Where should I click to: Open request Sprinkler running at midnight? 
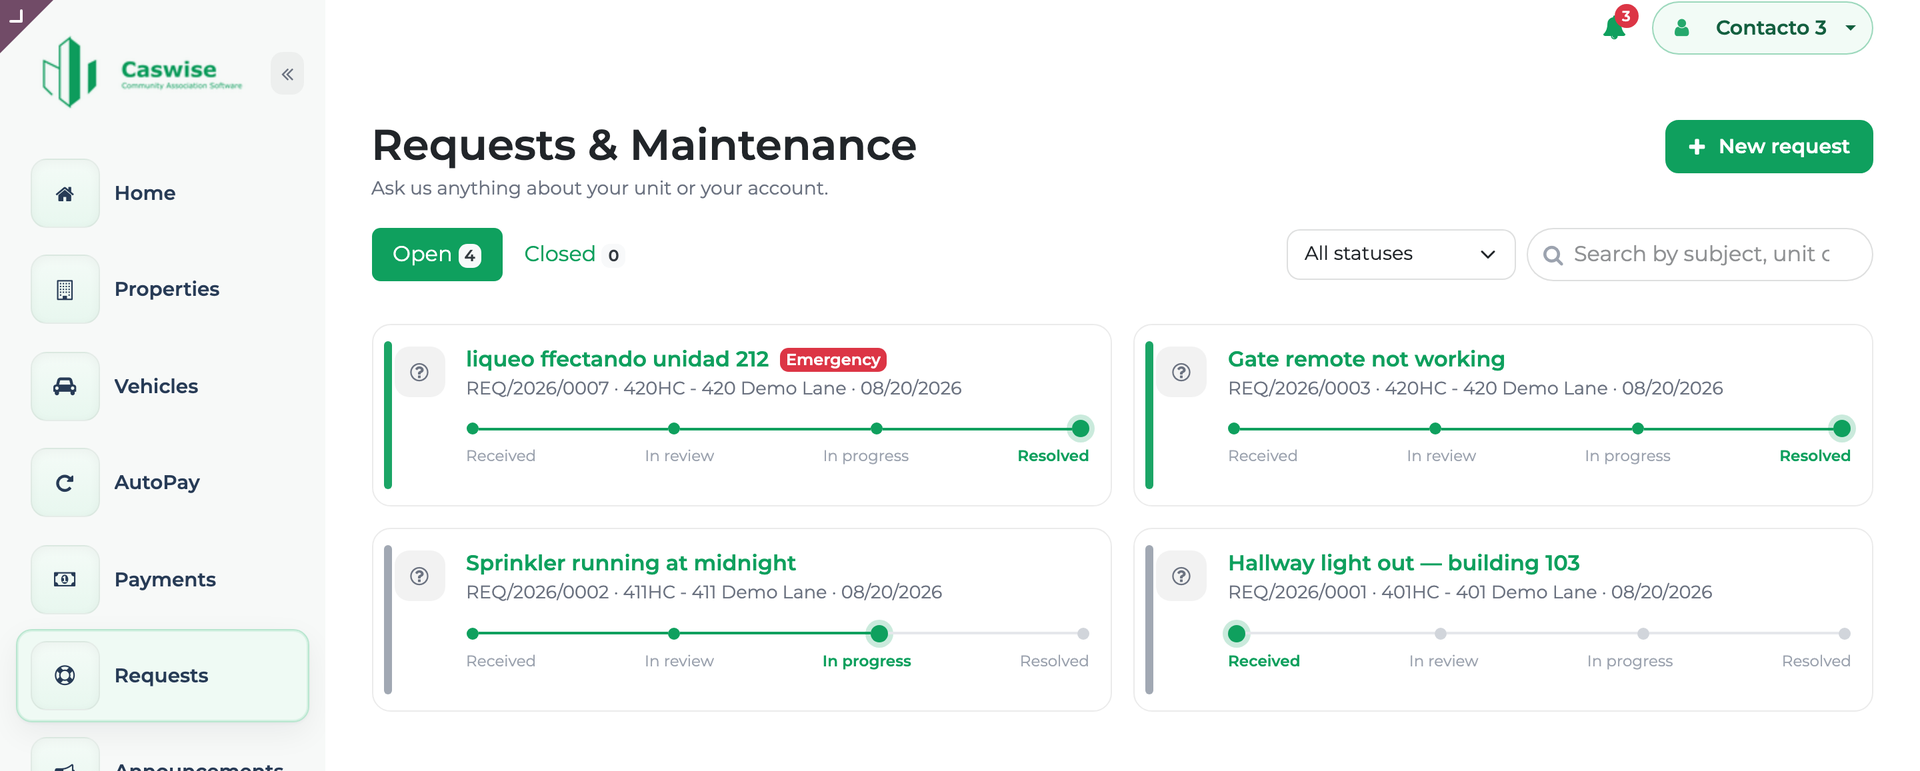point(631,563)
